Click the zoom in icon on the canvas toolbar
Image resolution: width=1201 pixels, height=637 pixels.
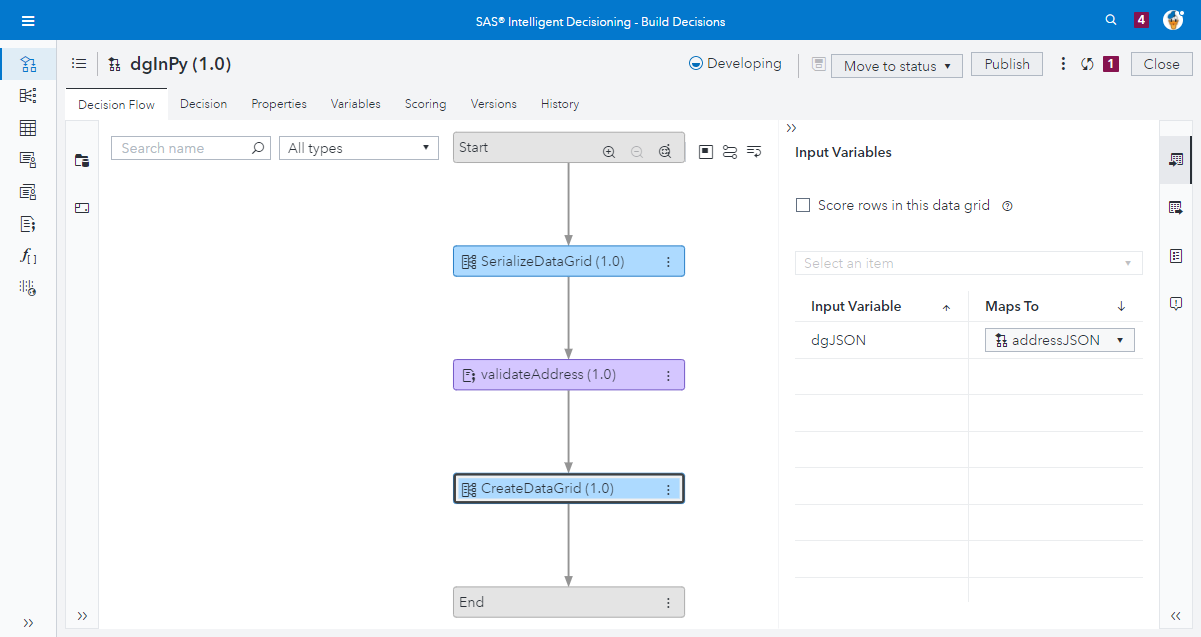609,151
